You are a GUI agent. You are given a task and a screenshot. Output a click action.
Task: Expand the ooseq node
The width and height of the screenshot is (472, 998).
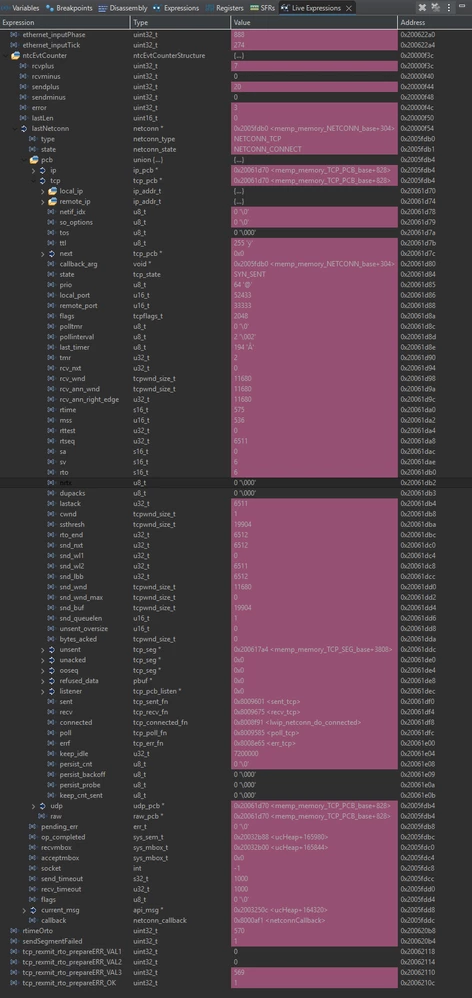tap(43, 670)
